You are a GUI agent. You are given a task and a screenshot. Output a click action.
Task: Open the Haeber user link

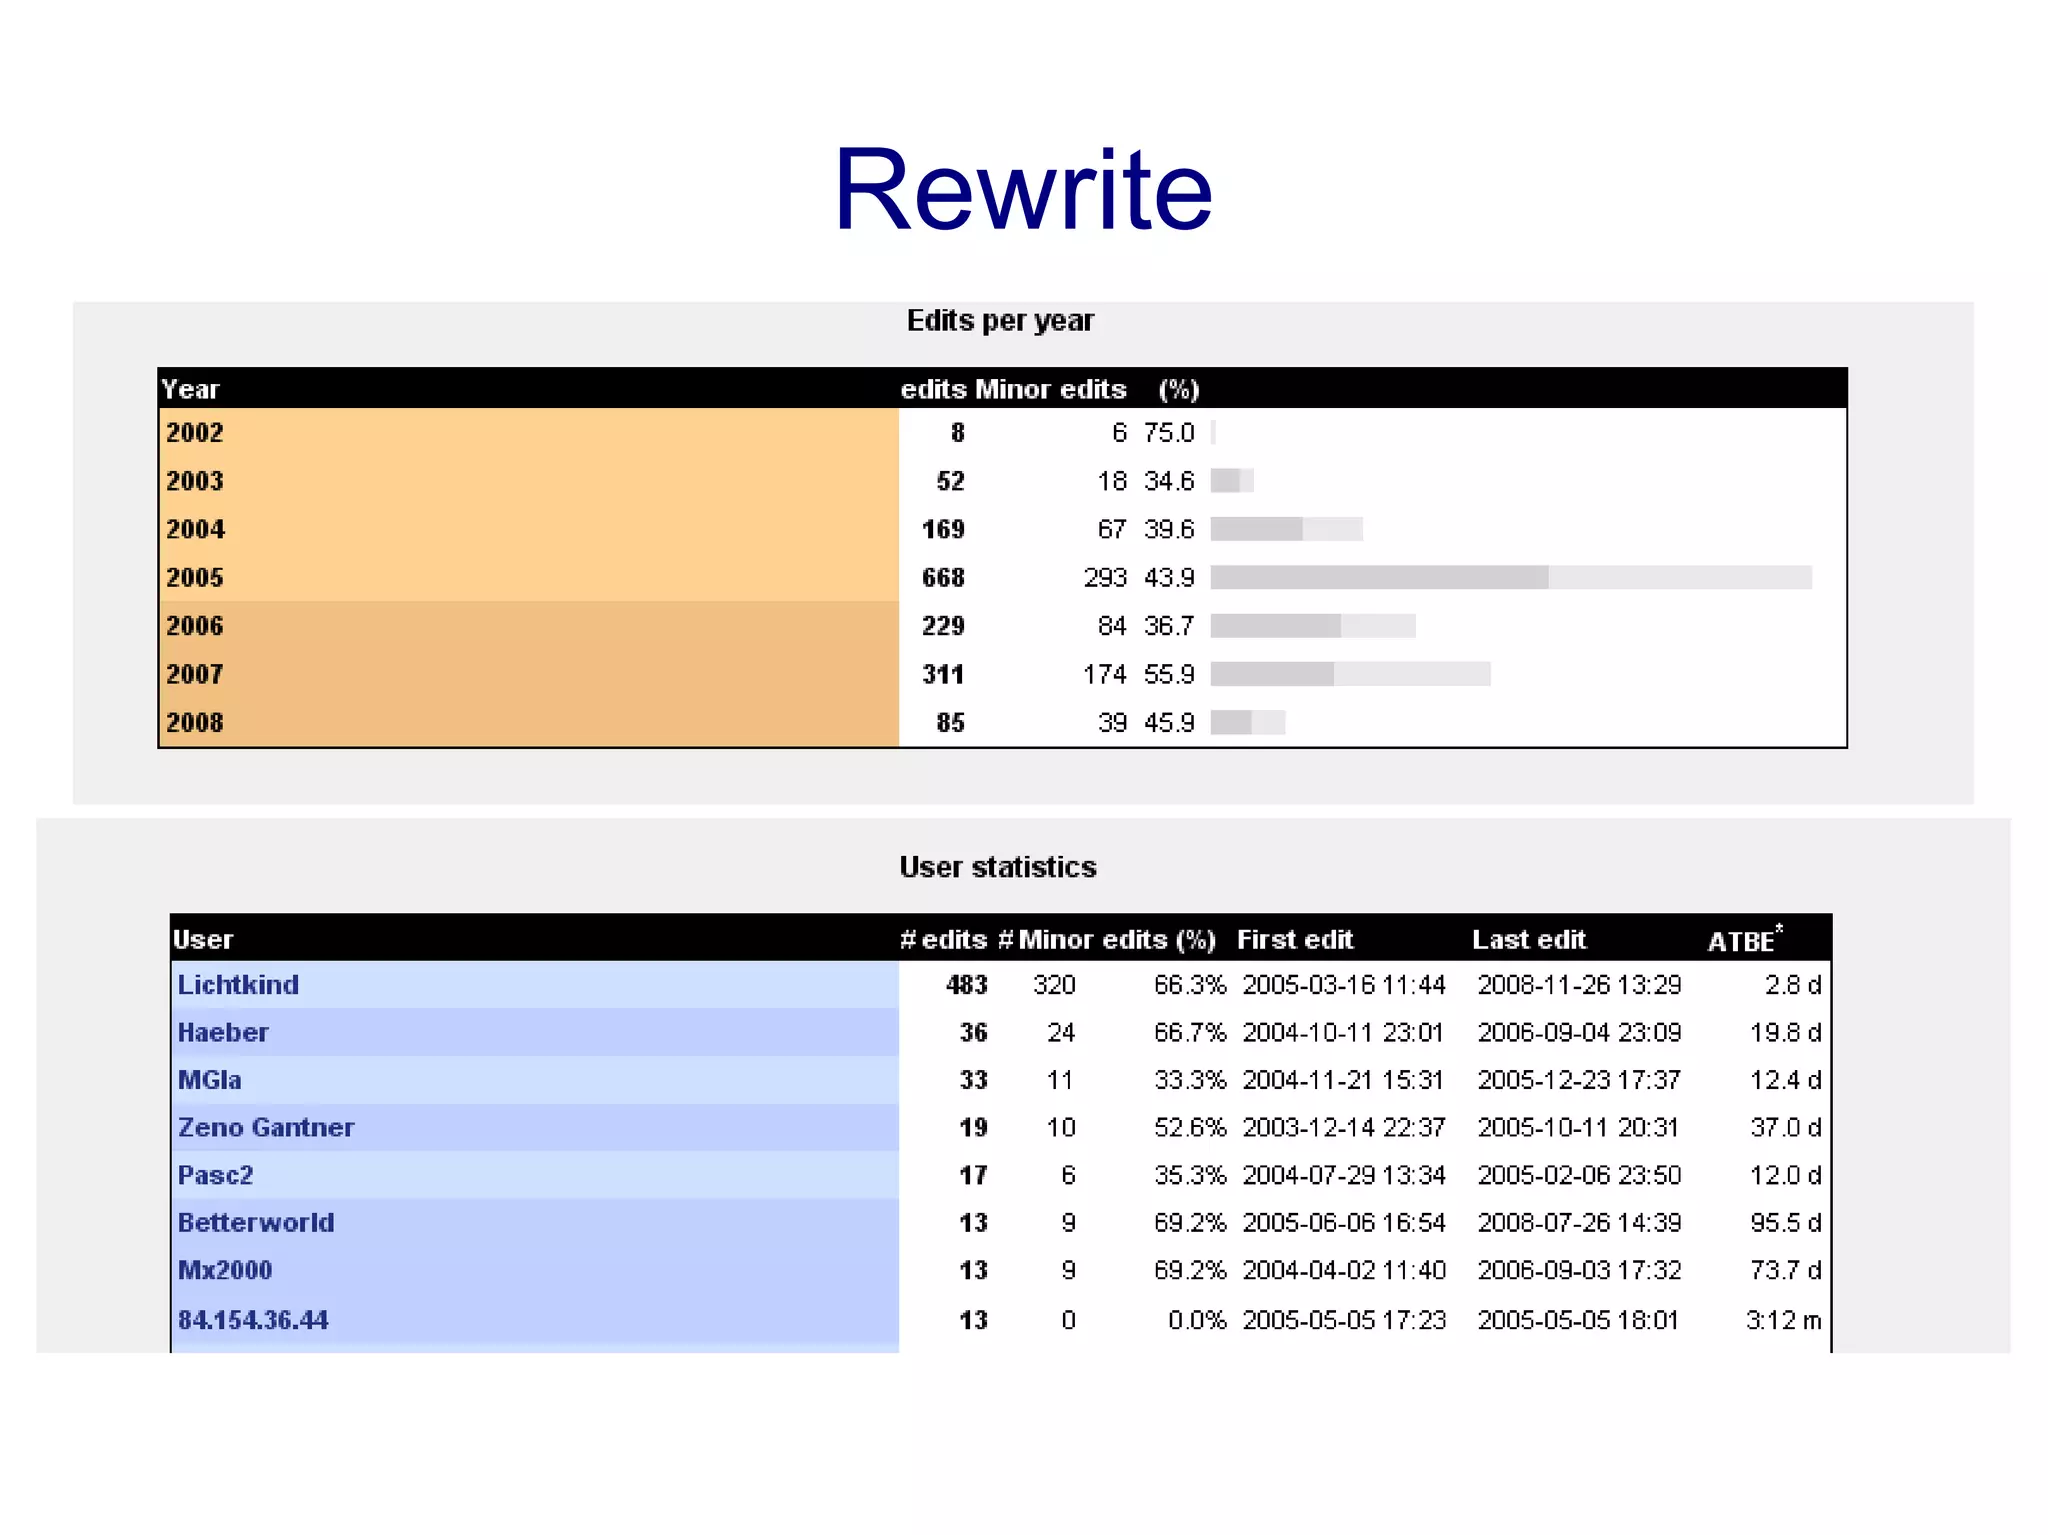[x=223, y=1032]
